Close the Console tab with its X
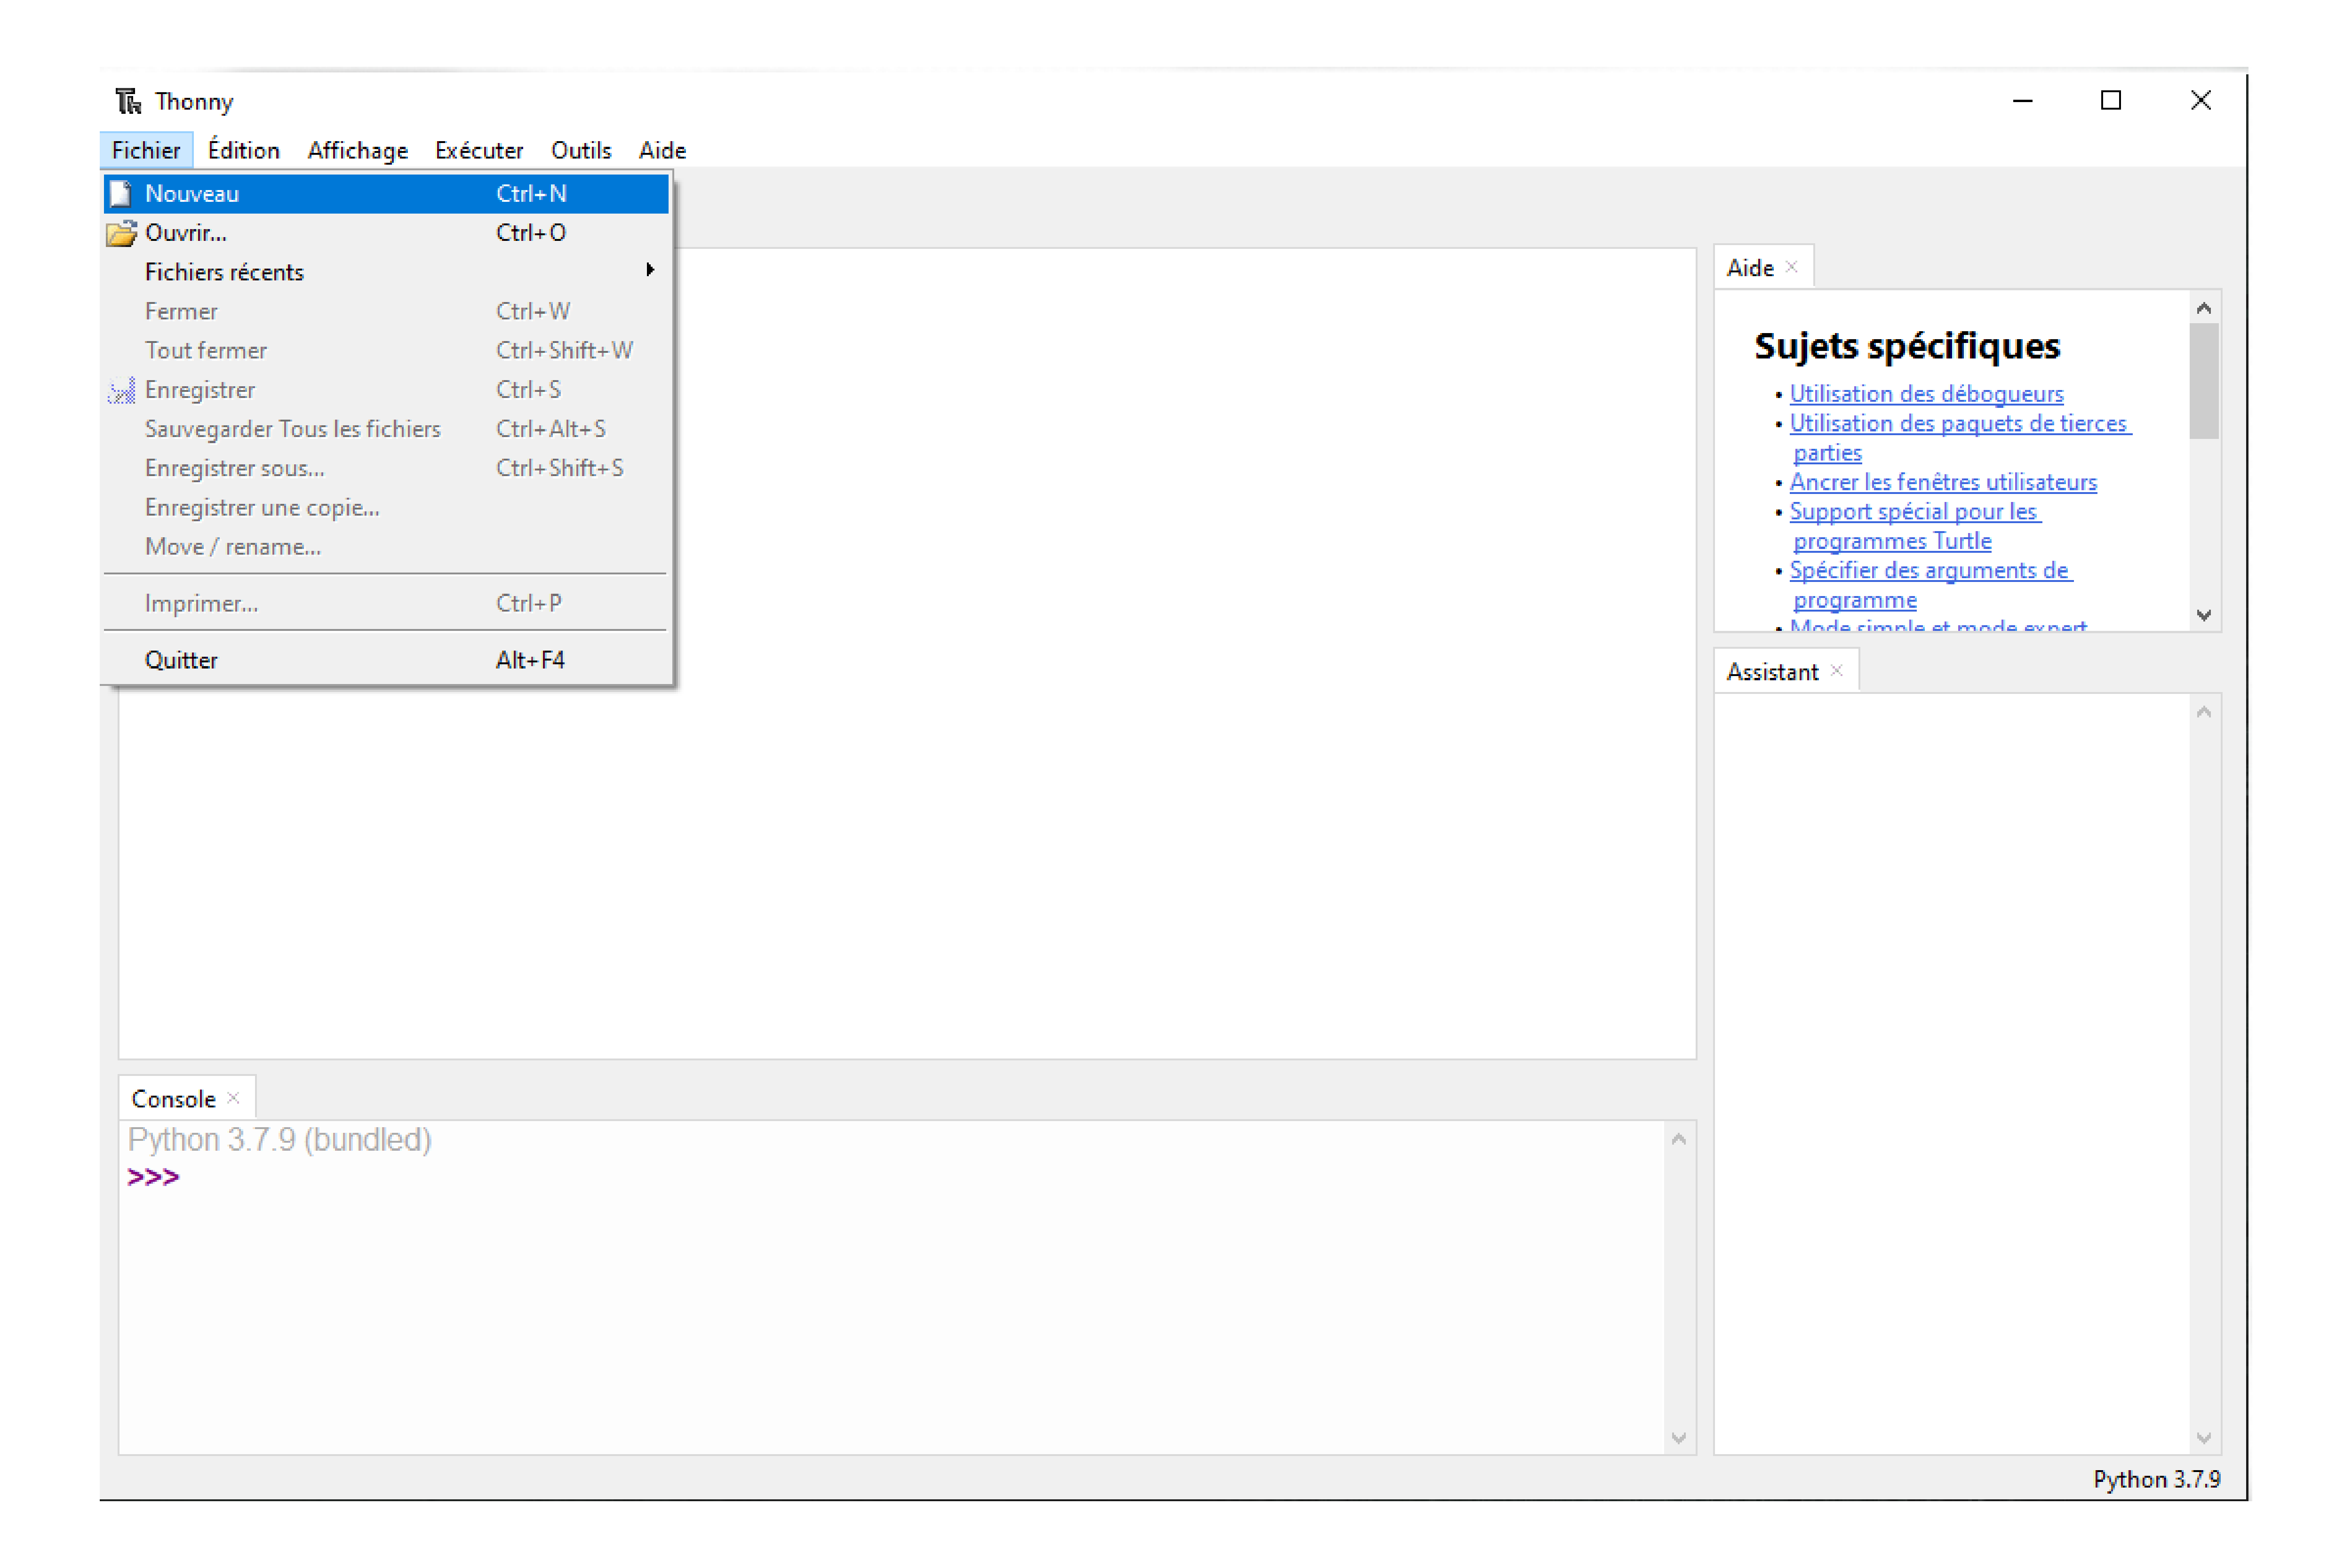The width and height of the screenshot is (2352, 1568). click(233, 1098)
